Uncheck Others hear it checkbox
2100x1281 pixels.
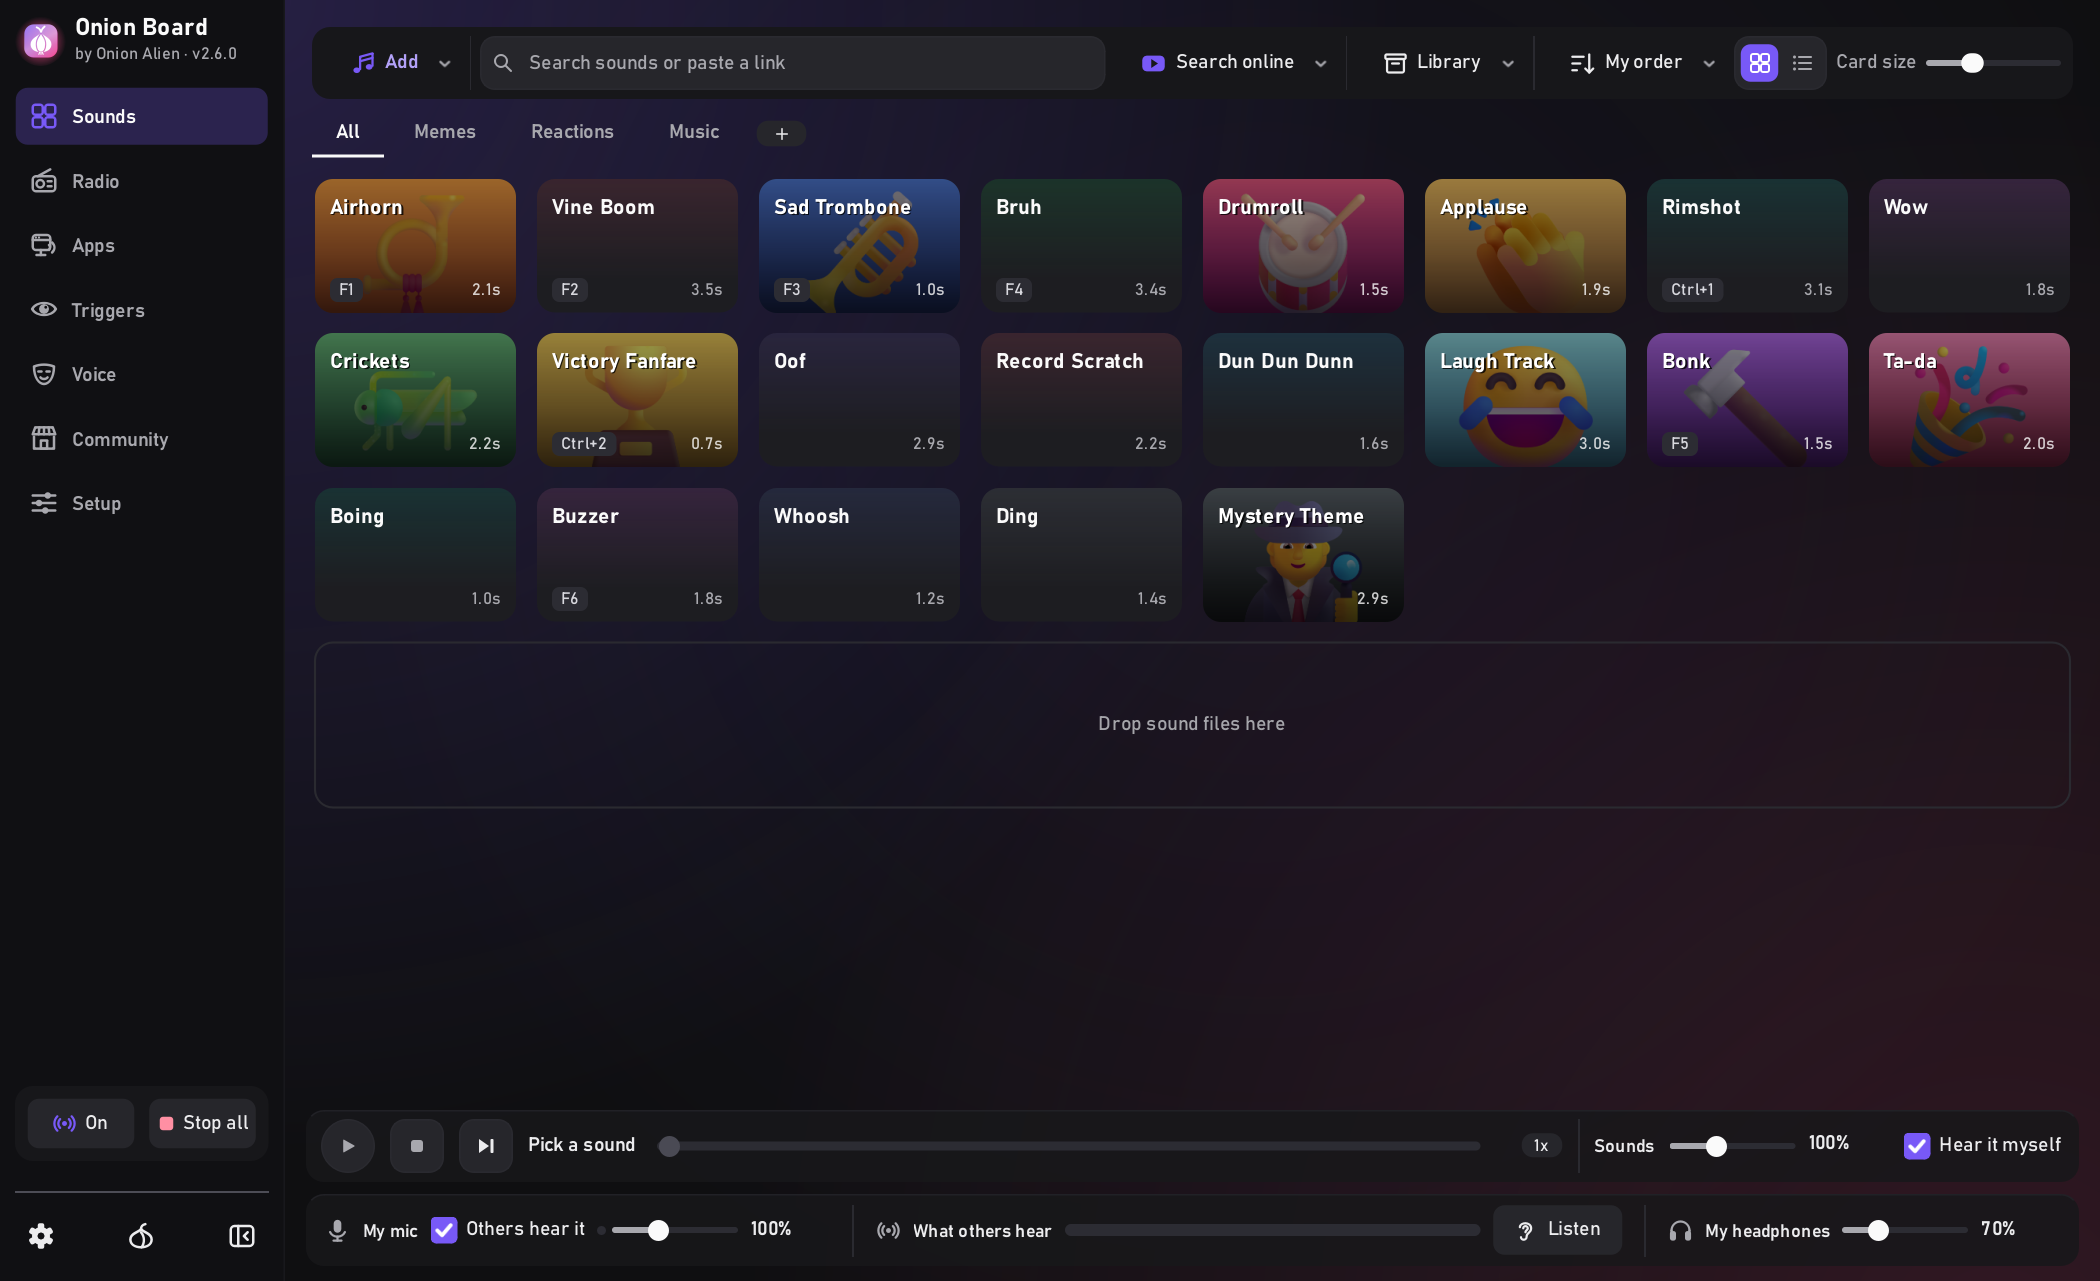point(444,1230)
